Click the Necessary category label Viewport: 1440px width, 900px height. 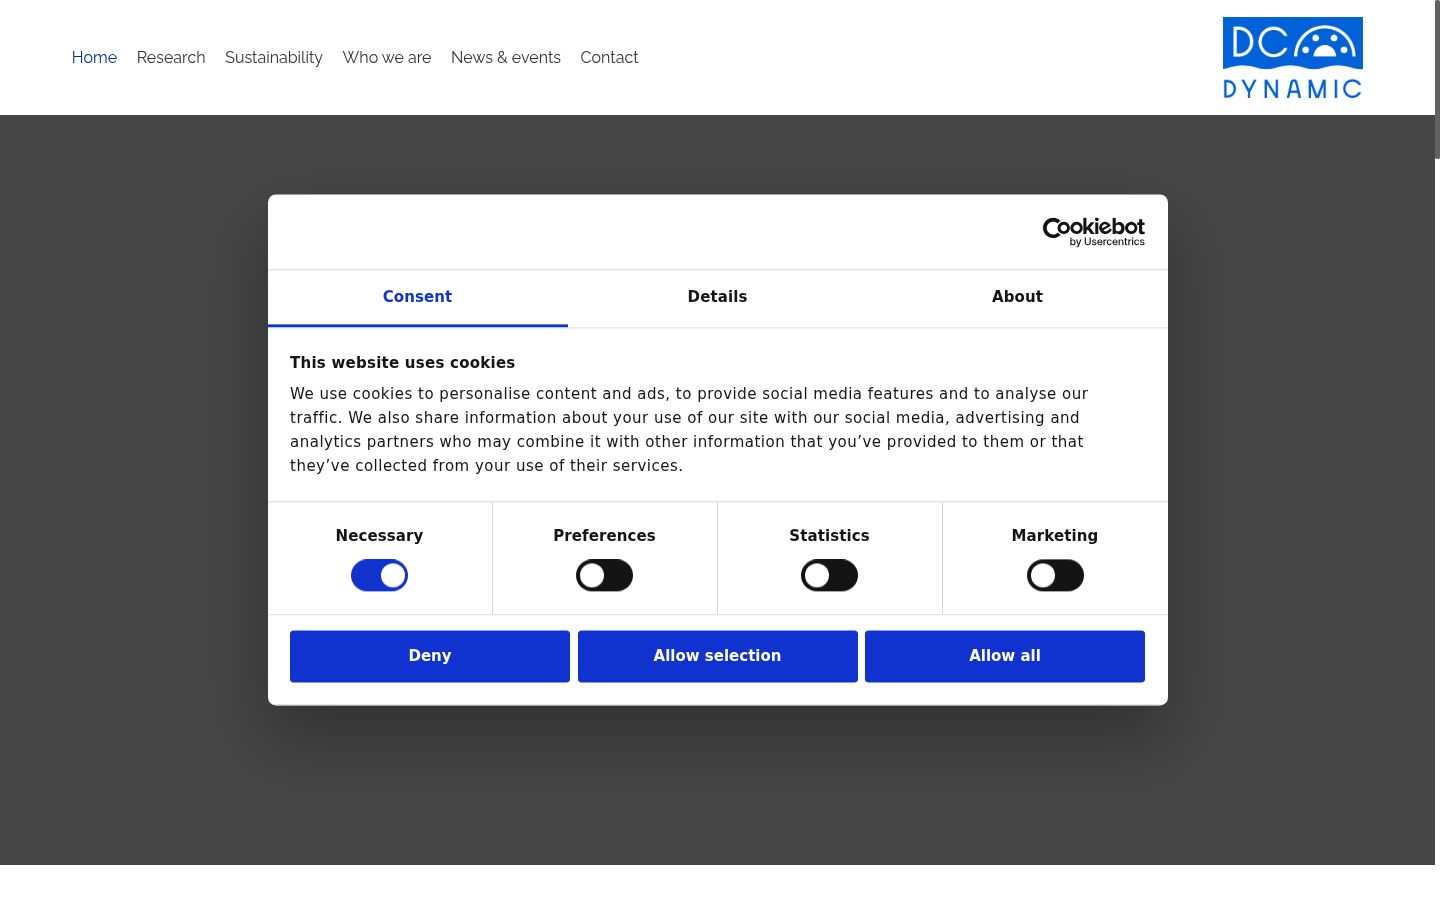click(x=379, y=536)
